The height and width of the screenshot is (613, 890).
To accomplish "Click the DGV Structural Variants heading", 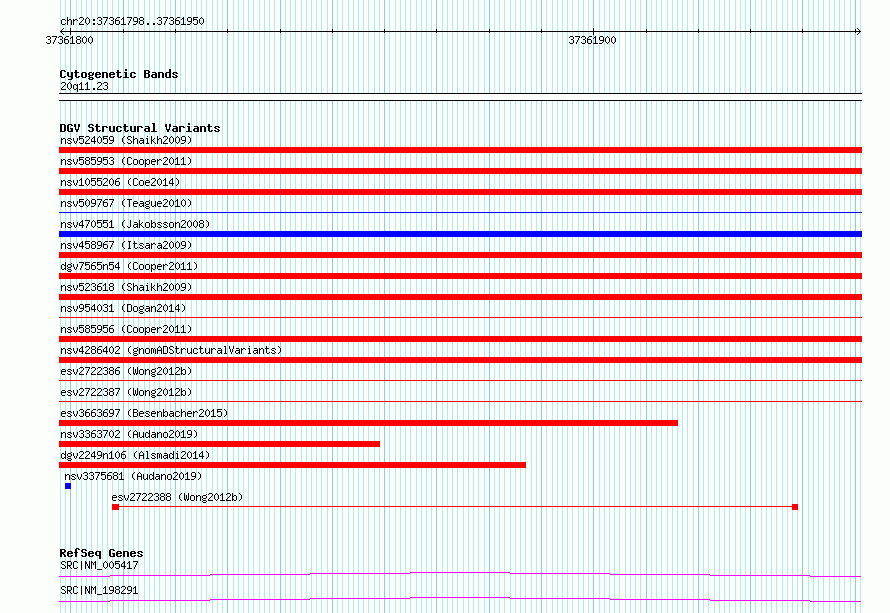I will (140, 128).
